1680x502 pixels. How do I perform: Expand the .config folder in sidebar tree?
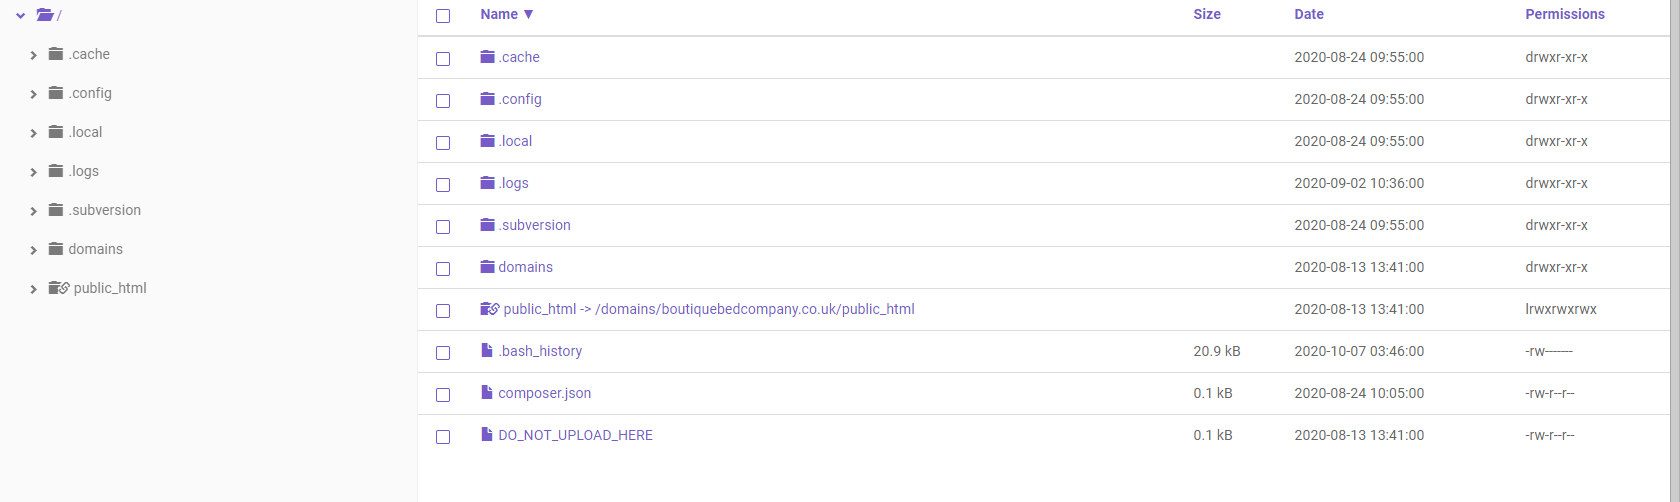point(33,94)
